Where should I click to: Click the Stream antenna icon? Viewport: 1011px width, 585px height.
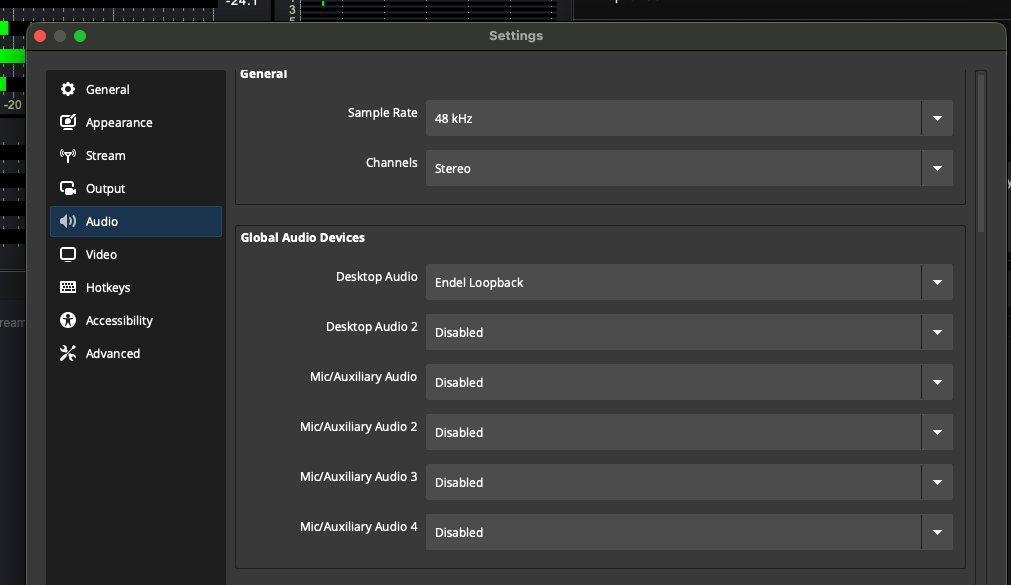(68, 155)
